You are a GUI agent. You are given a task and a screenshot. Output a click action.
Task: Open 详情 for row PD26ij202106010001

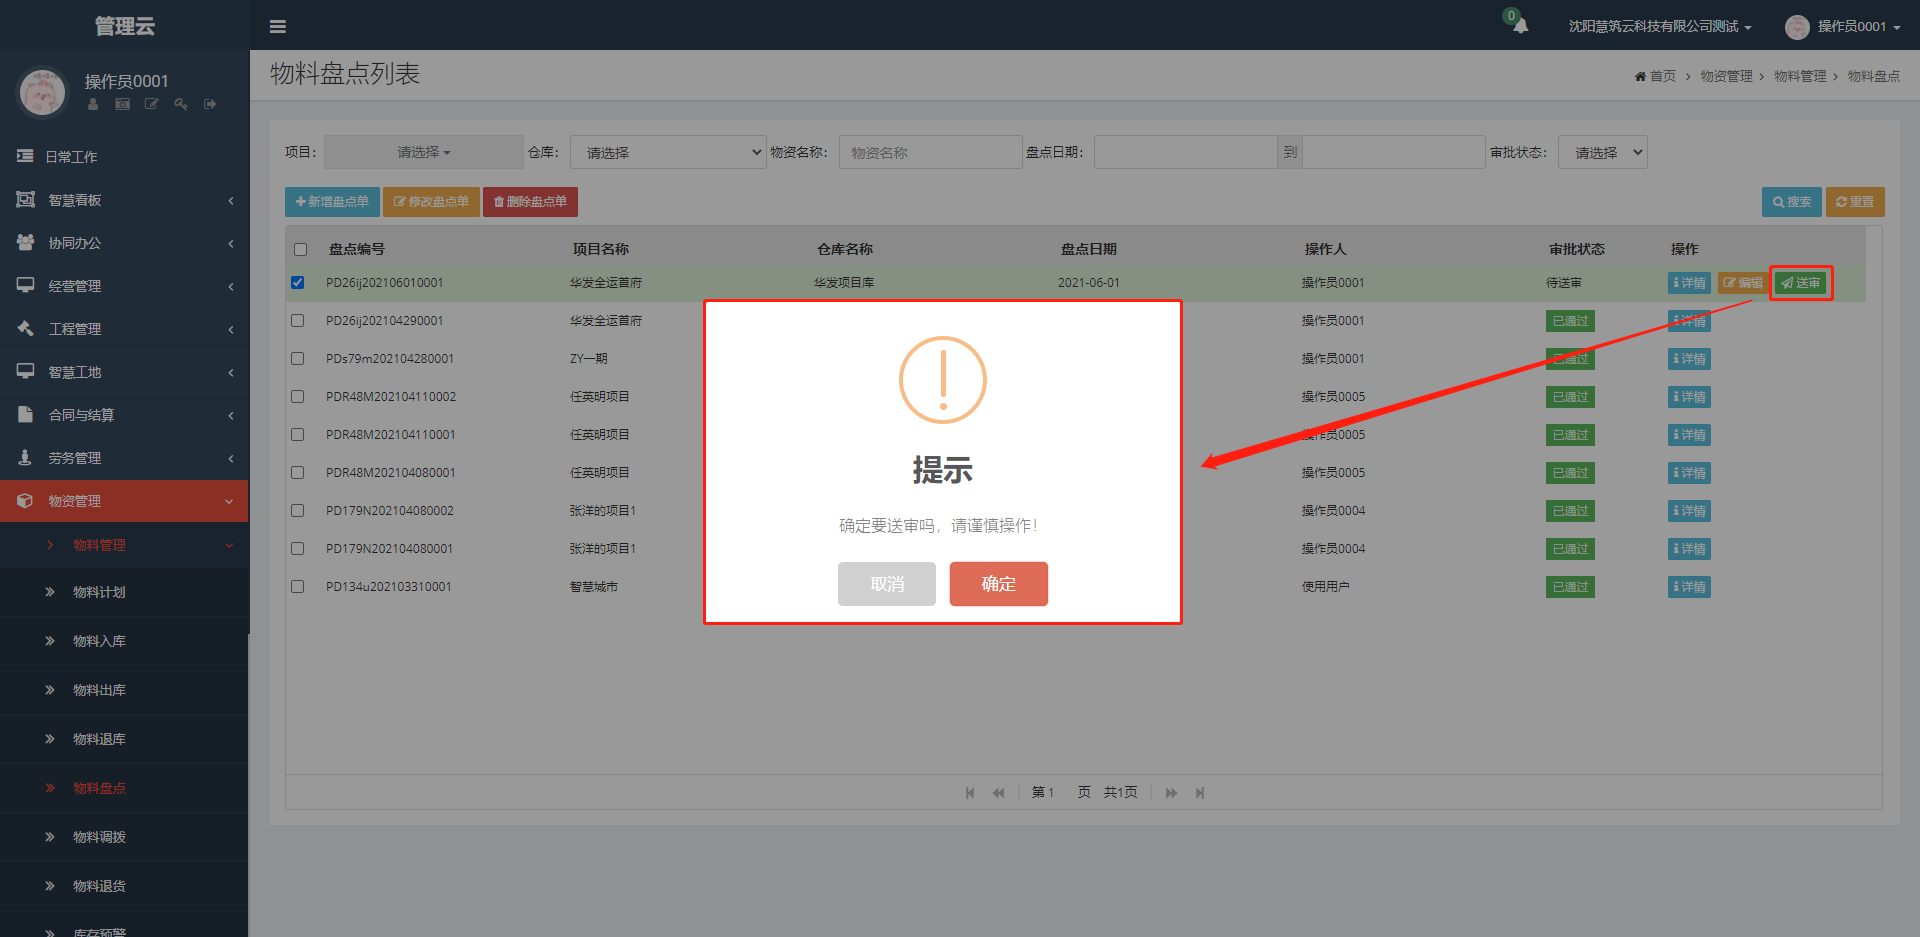pos(1689,283)
